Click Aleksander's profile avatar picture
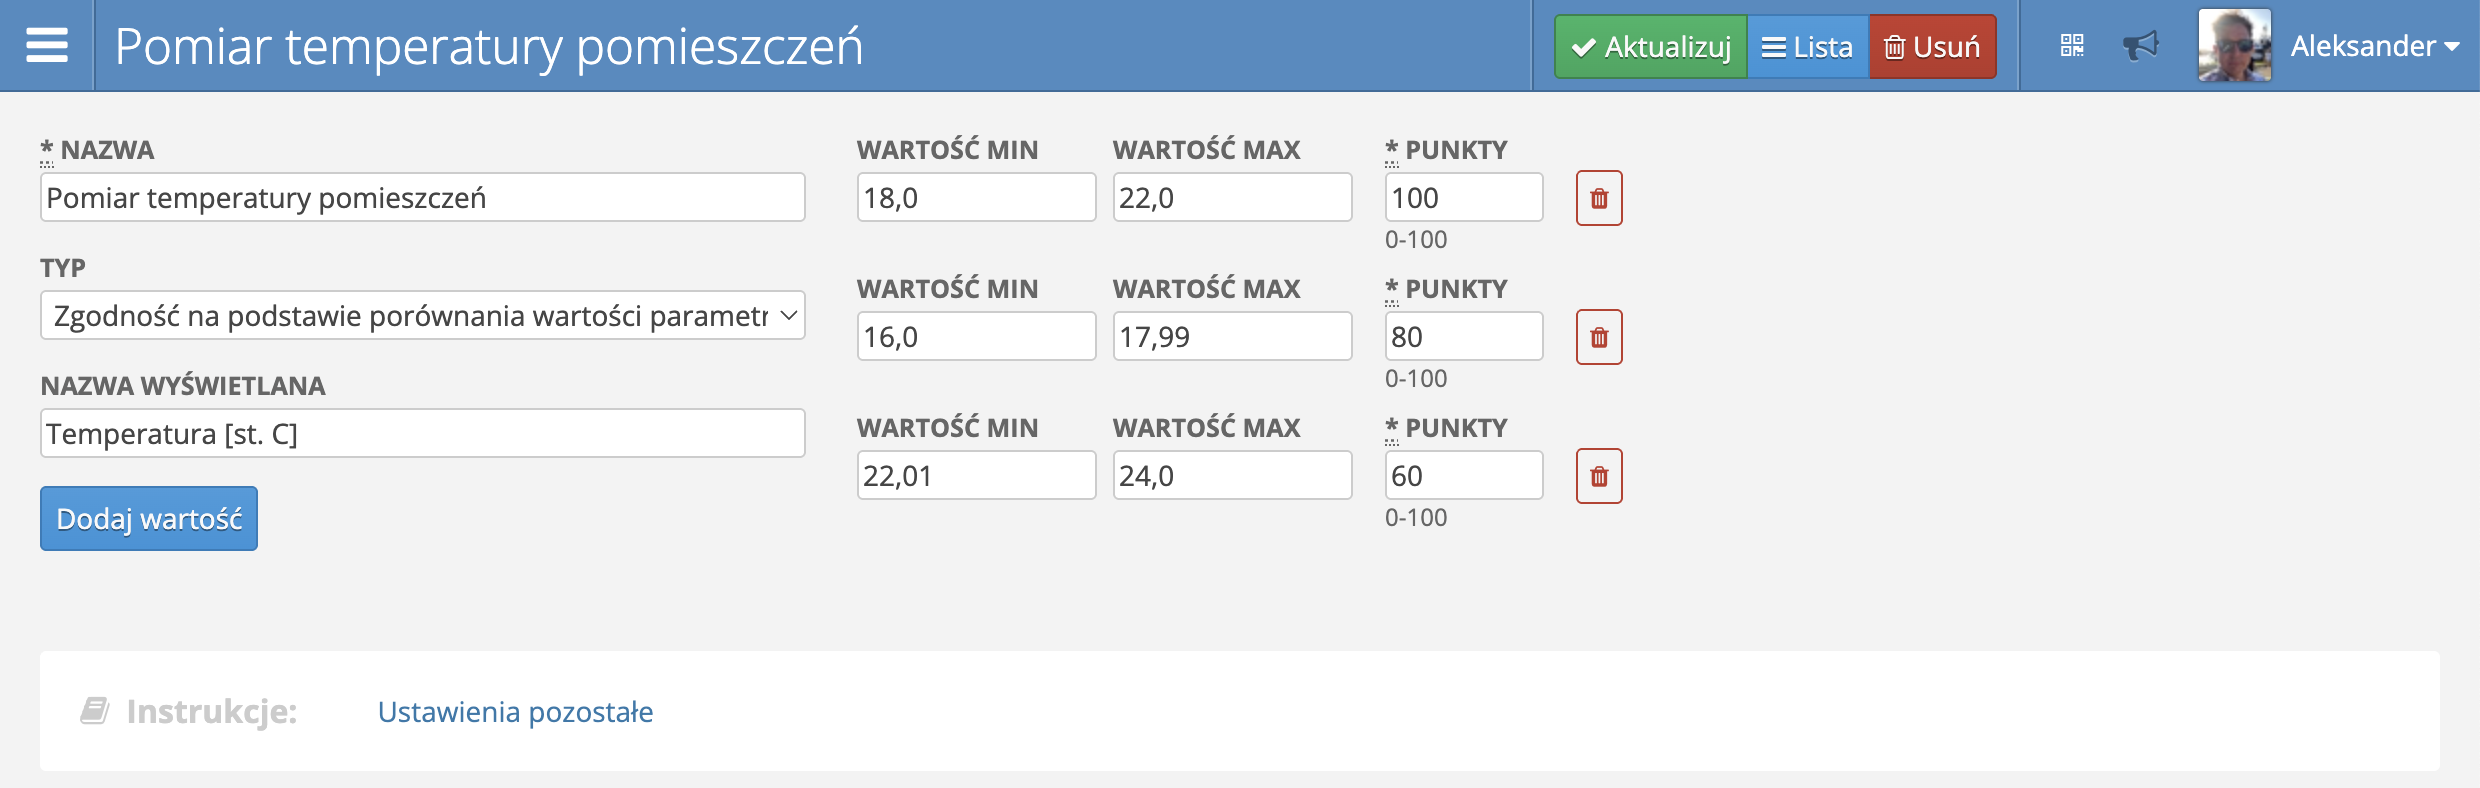 [2234, 46]
